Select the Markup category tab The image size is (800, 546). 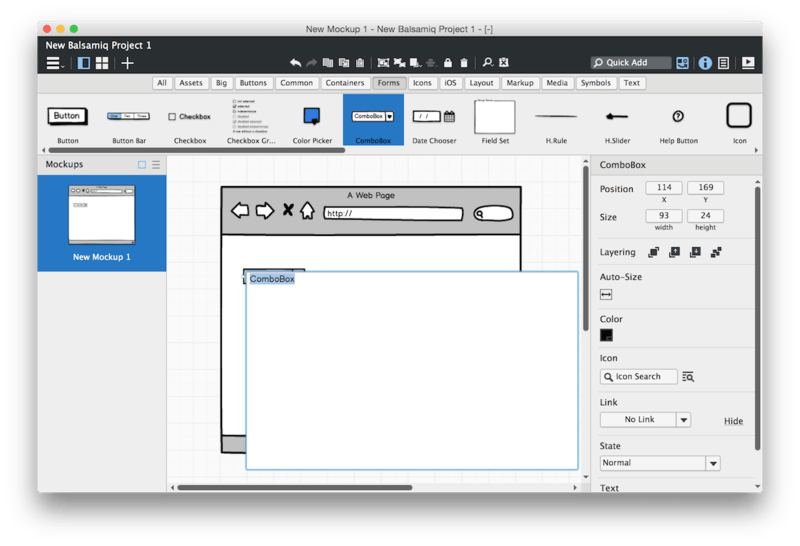(x=519, y=84)
